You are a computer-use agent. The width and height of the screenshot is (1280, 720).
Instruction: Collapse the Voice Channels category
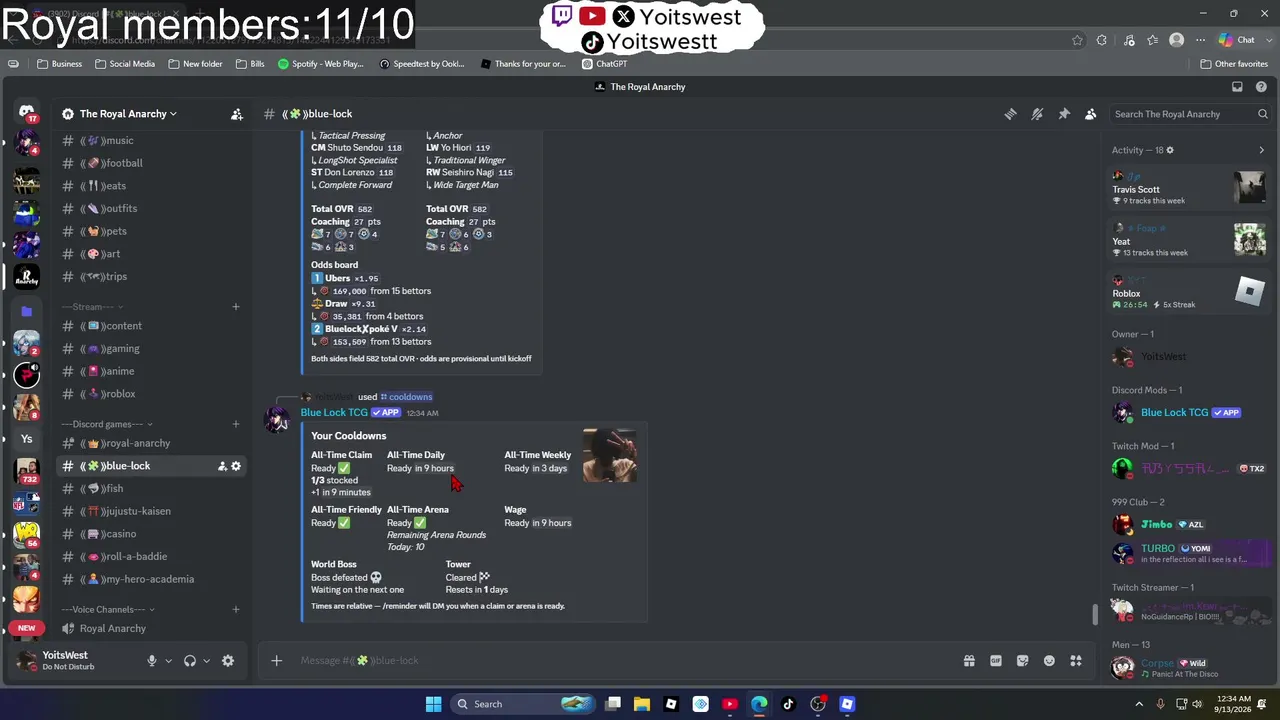point(108,609)
